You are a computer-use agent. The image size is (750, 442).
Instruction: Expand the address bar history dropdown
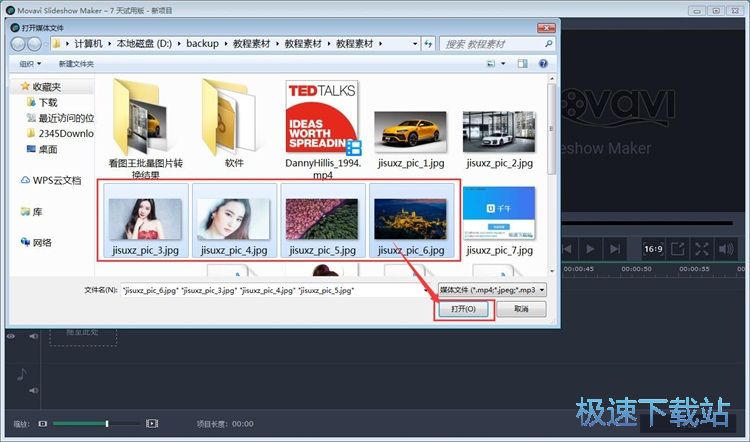tap(415, 44)
